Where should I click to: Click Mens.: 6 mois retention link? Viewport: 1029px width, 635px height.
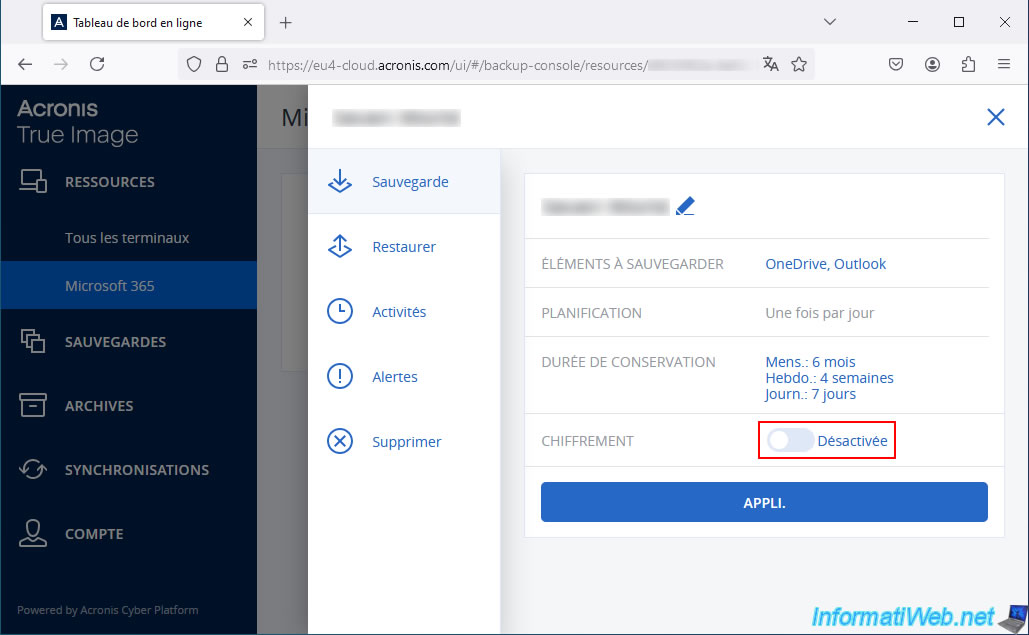click(810, 362)
